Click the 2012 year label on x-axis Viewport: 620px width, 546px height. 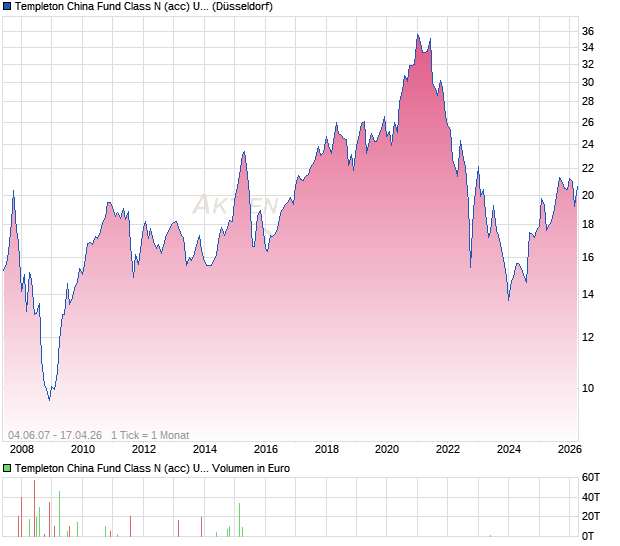click(144, 449)
